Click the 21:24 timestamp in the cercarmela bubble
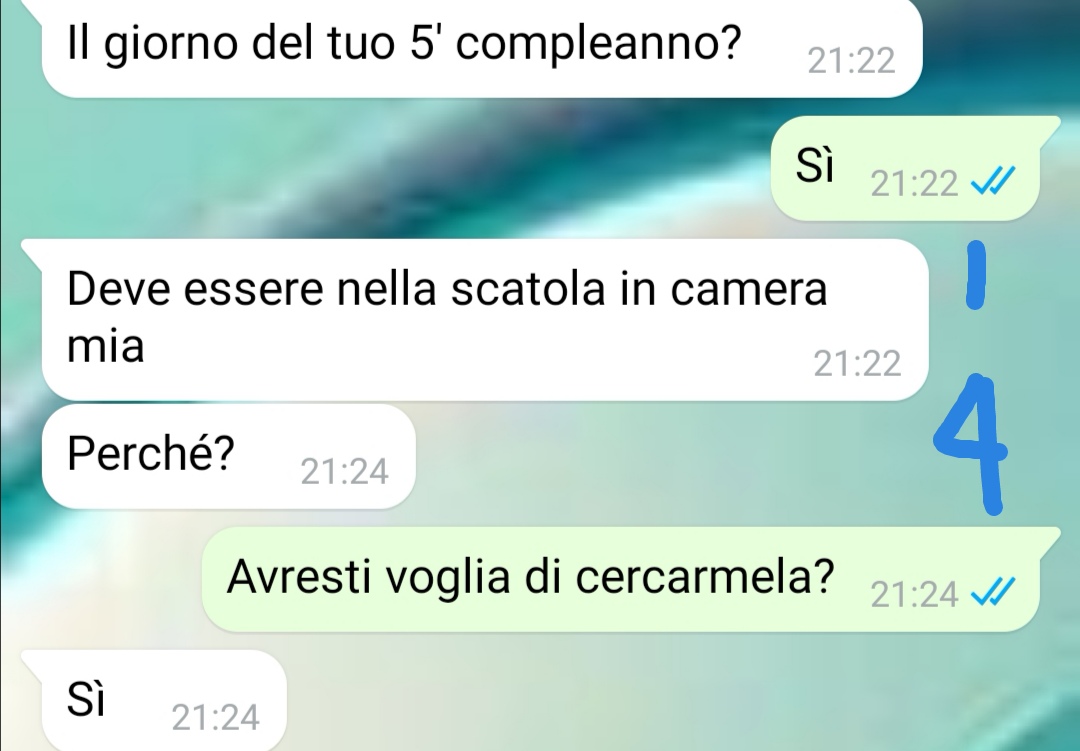Viewport: 1080px width, 751px height. tap(914, 594)
